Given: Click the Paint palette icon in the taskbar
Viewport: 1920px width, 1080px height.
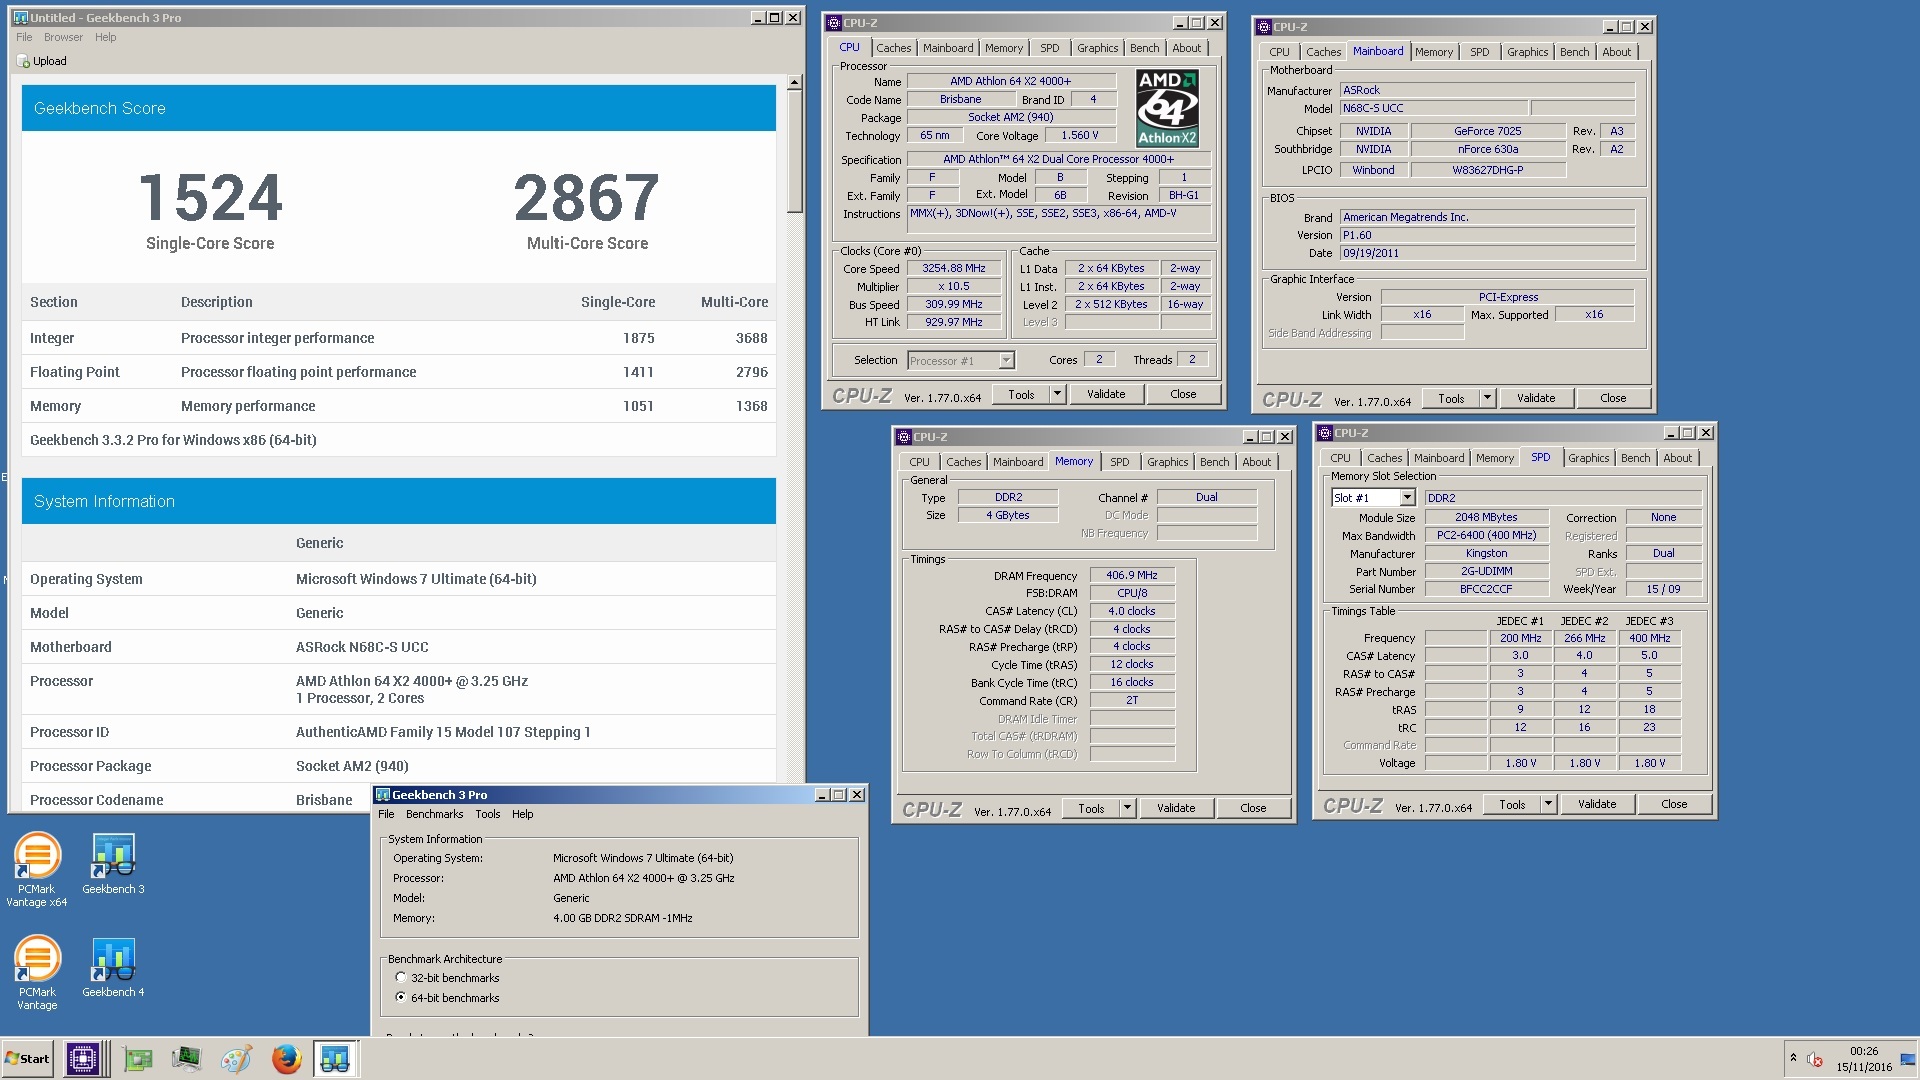Looking at the screenshot, I should coord(236,1058).
